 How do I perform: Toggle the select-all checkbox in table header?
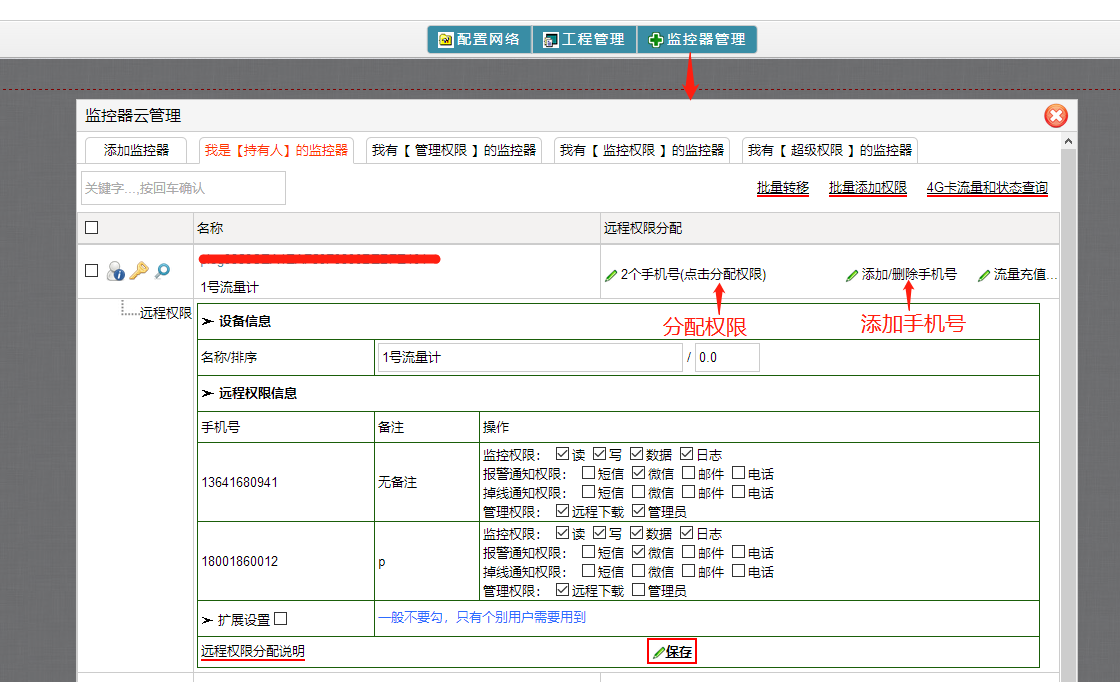[92, 228]
